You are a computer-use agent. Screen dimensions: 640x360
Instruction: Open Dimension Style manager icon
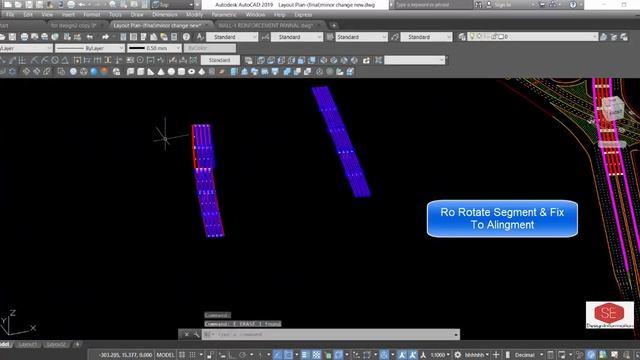[265, 37]
